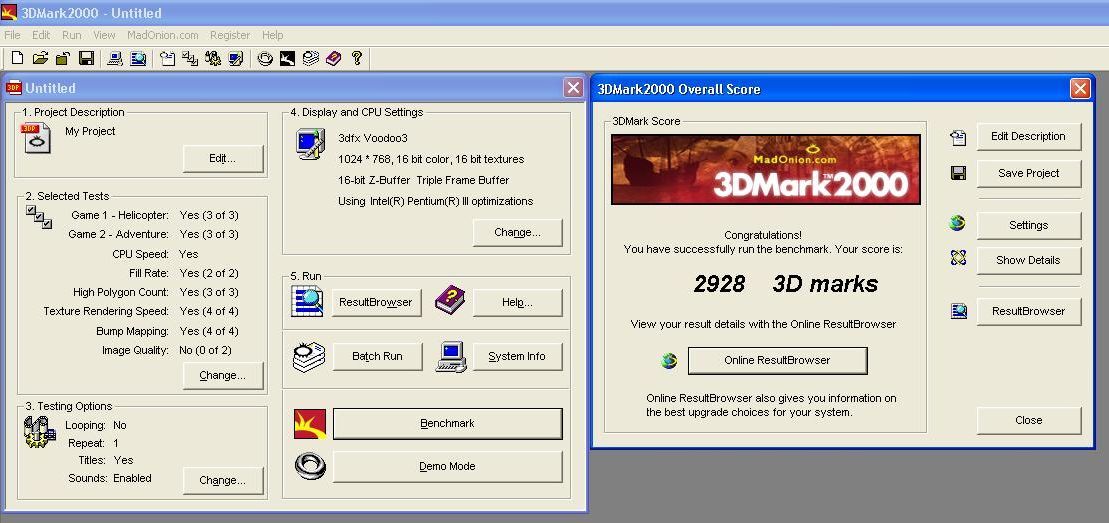
Task: Launch Demo Mode
Action: coord(448,466)
